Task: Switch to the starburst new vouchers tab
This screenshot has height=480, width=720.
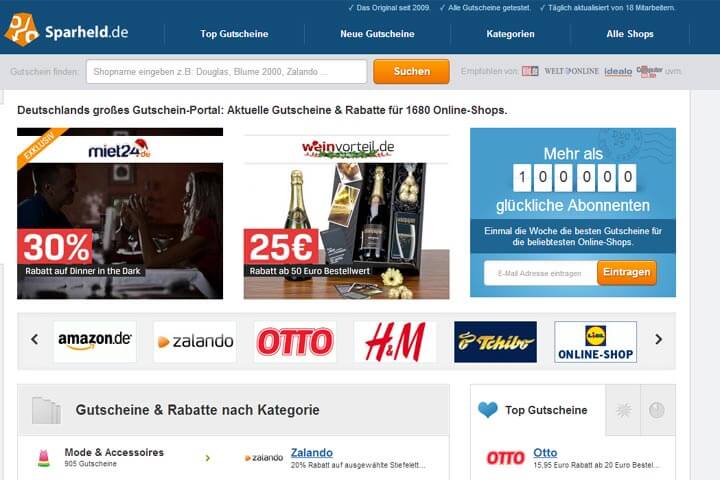Action: point(623,410)
